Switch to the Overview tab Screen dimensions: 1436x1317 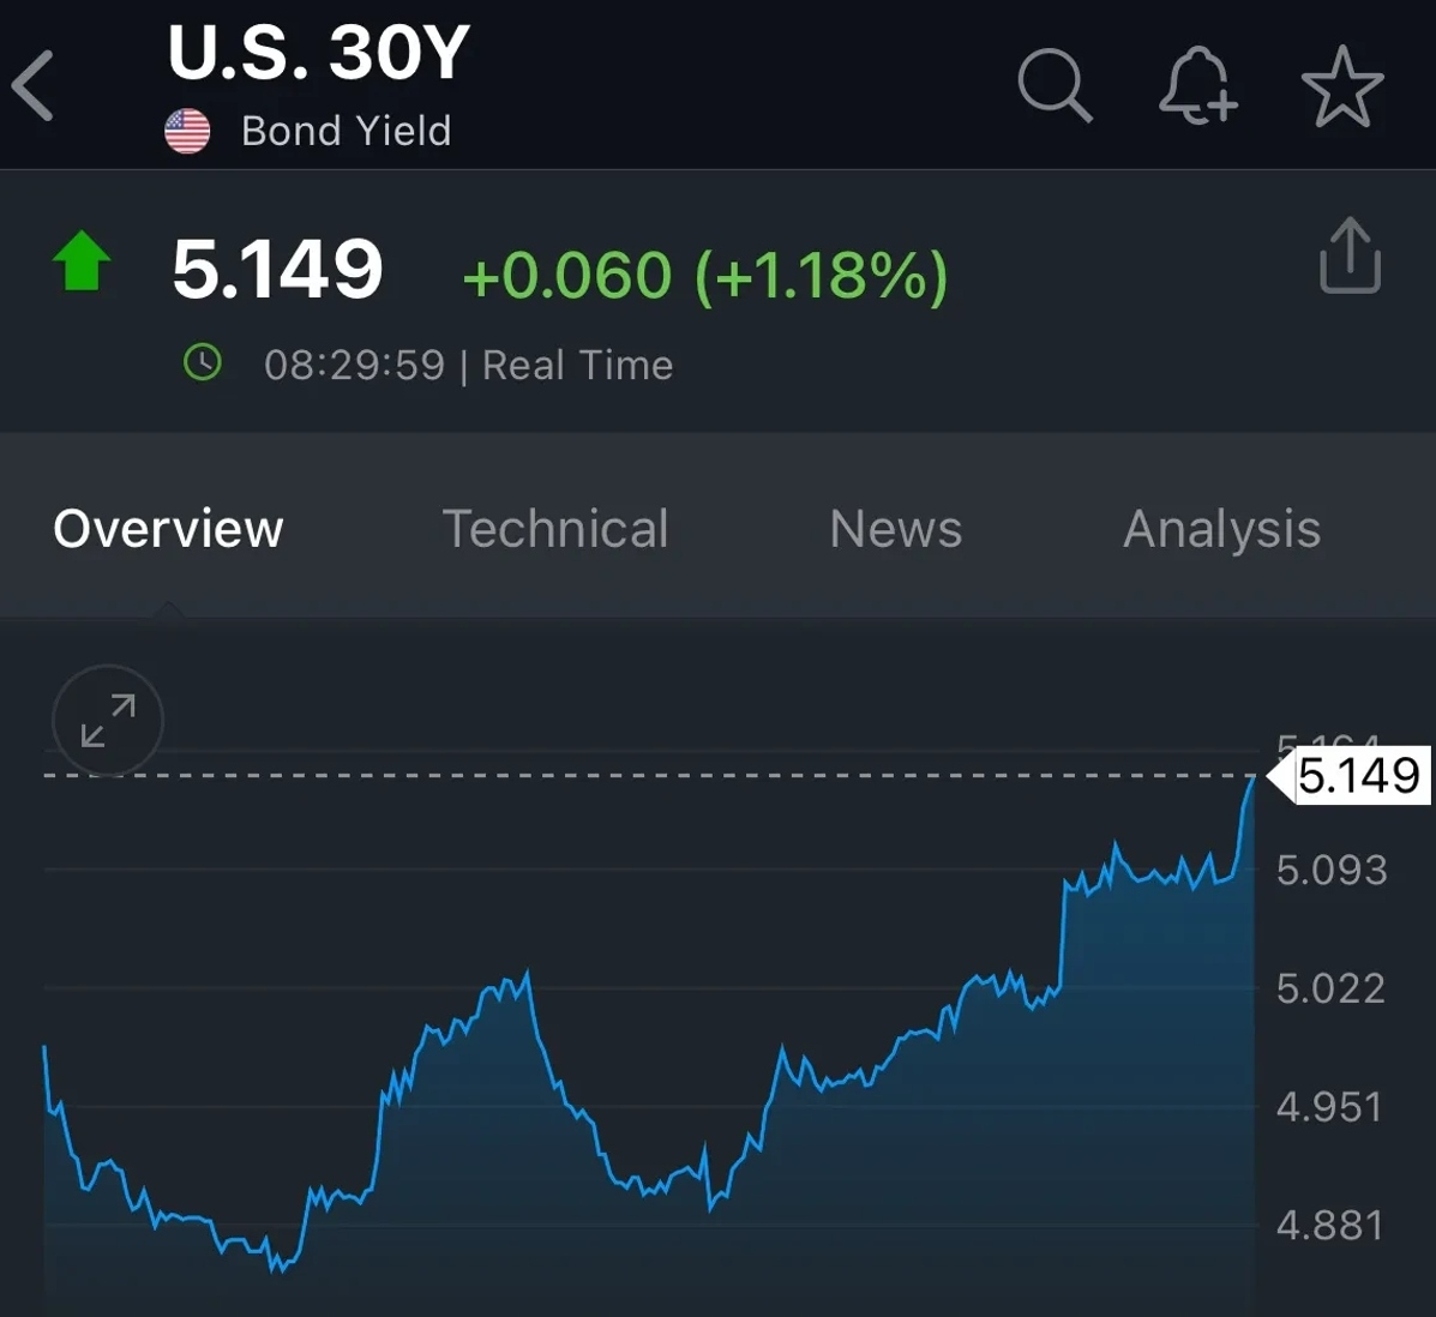click(168, 529)
